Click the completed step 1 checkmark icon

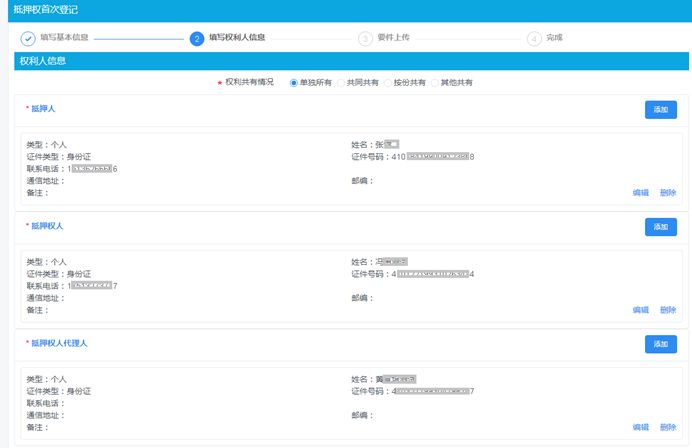(x=28, y=39)
